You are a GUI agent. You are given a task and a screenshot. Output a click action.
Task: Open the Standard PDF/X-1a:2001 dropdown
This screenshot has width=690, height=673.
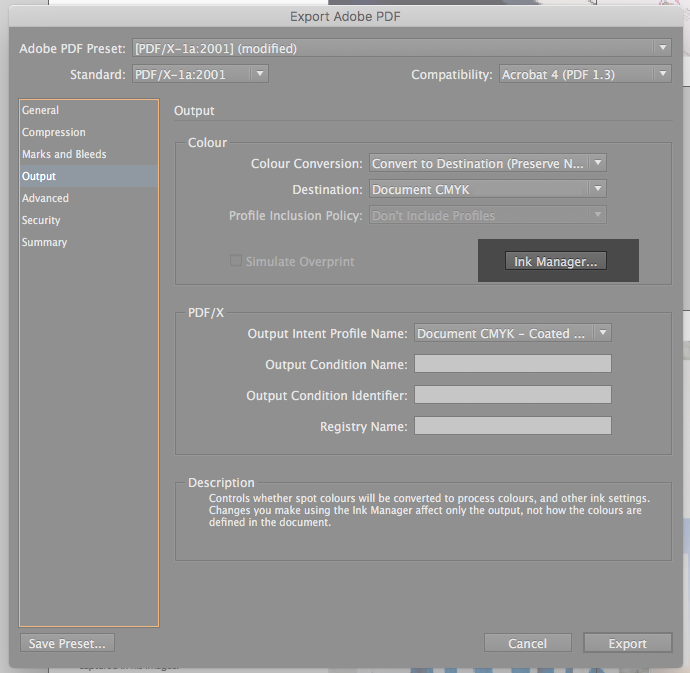click(x=200, y=74)
